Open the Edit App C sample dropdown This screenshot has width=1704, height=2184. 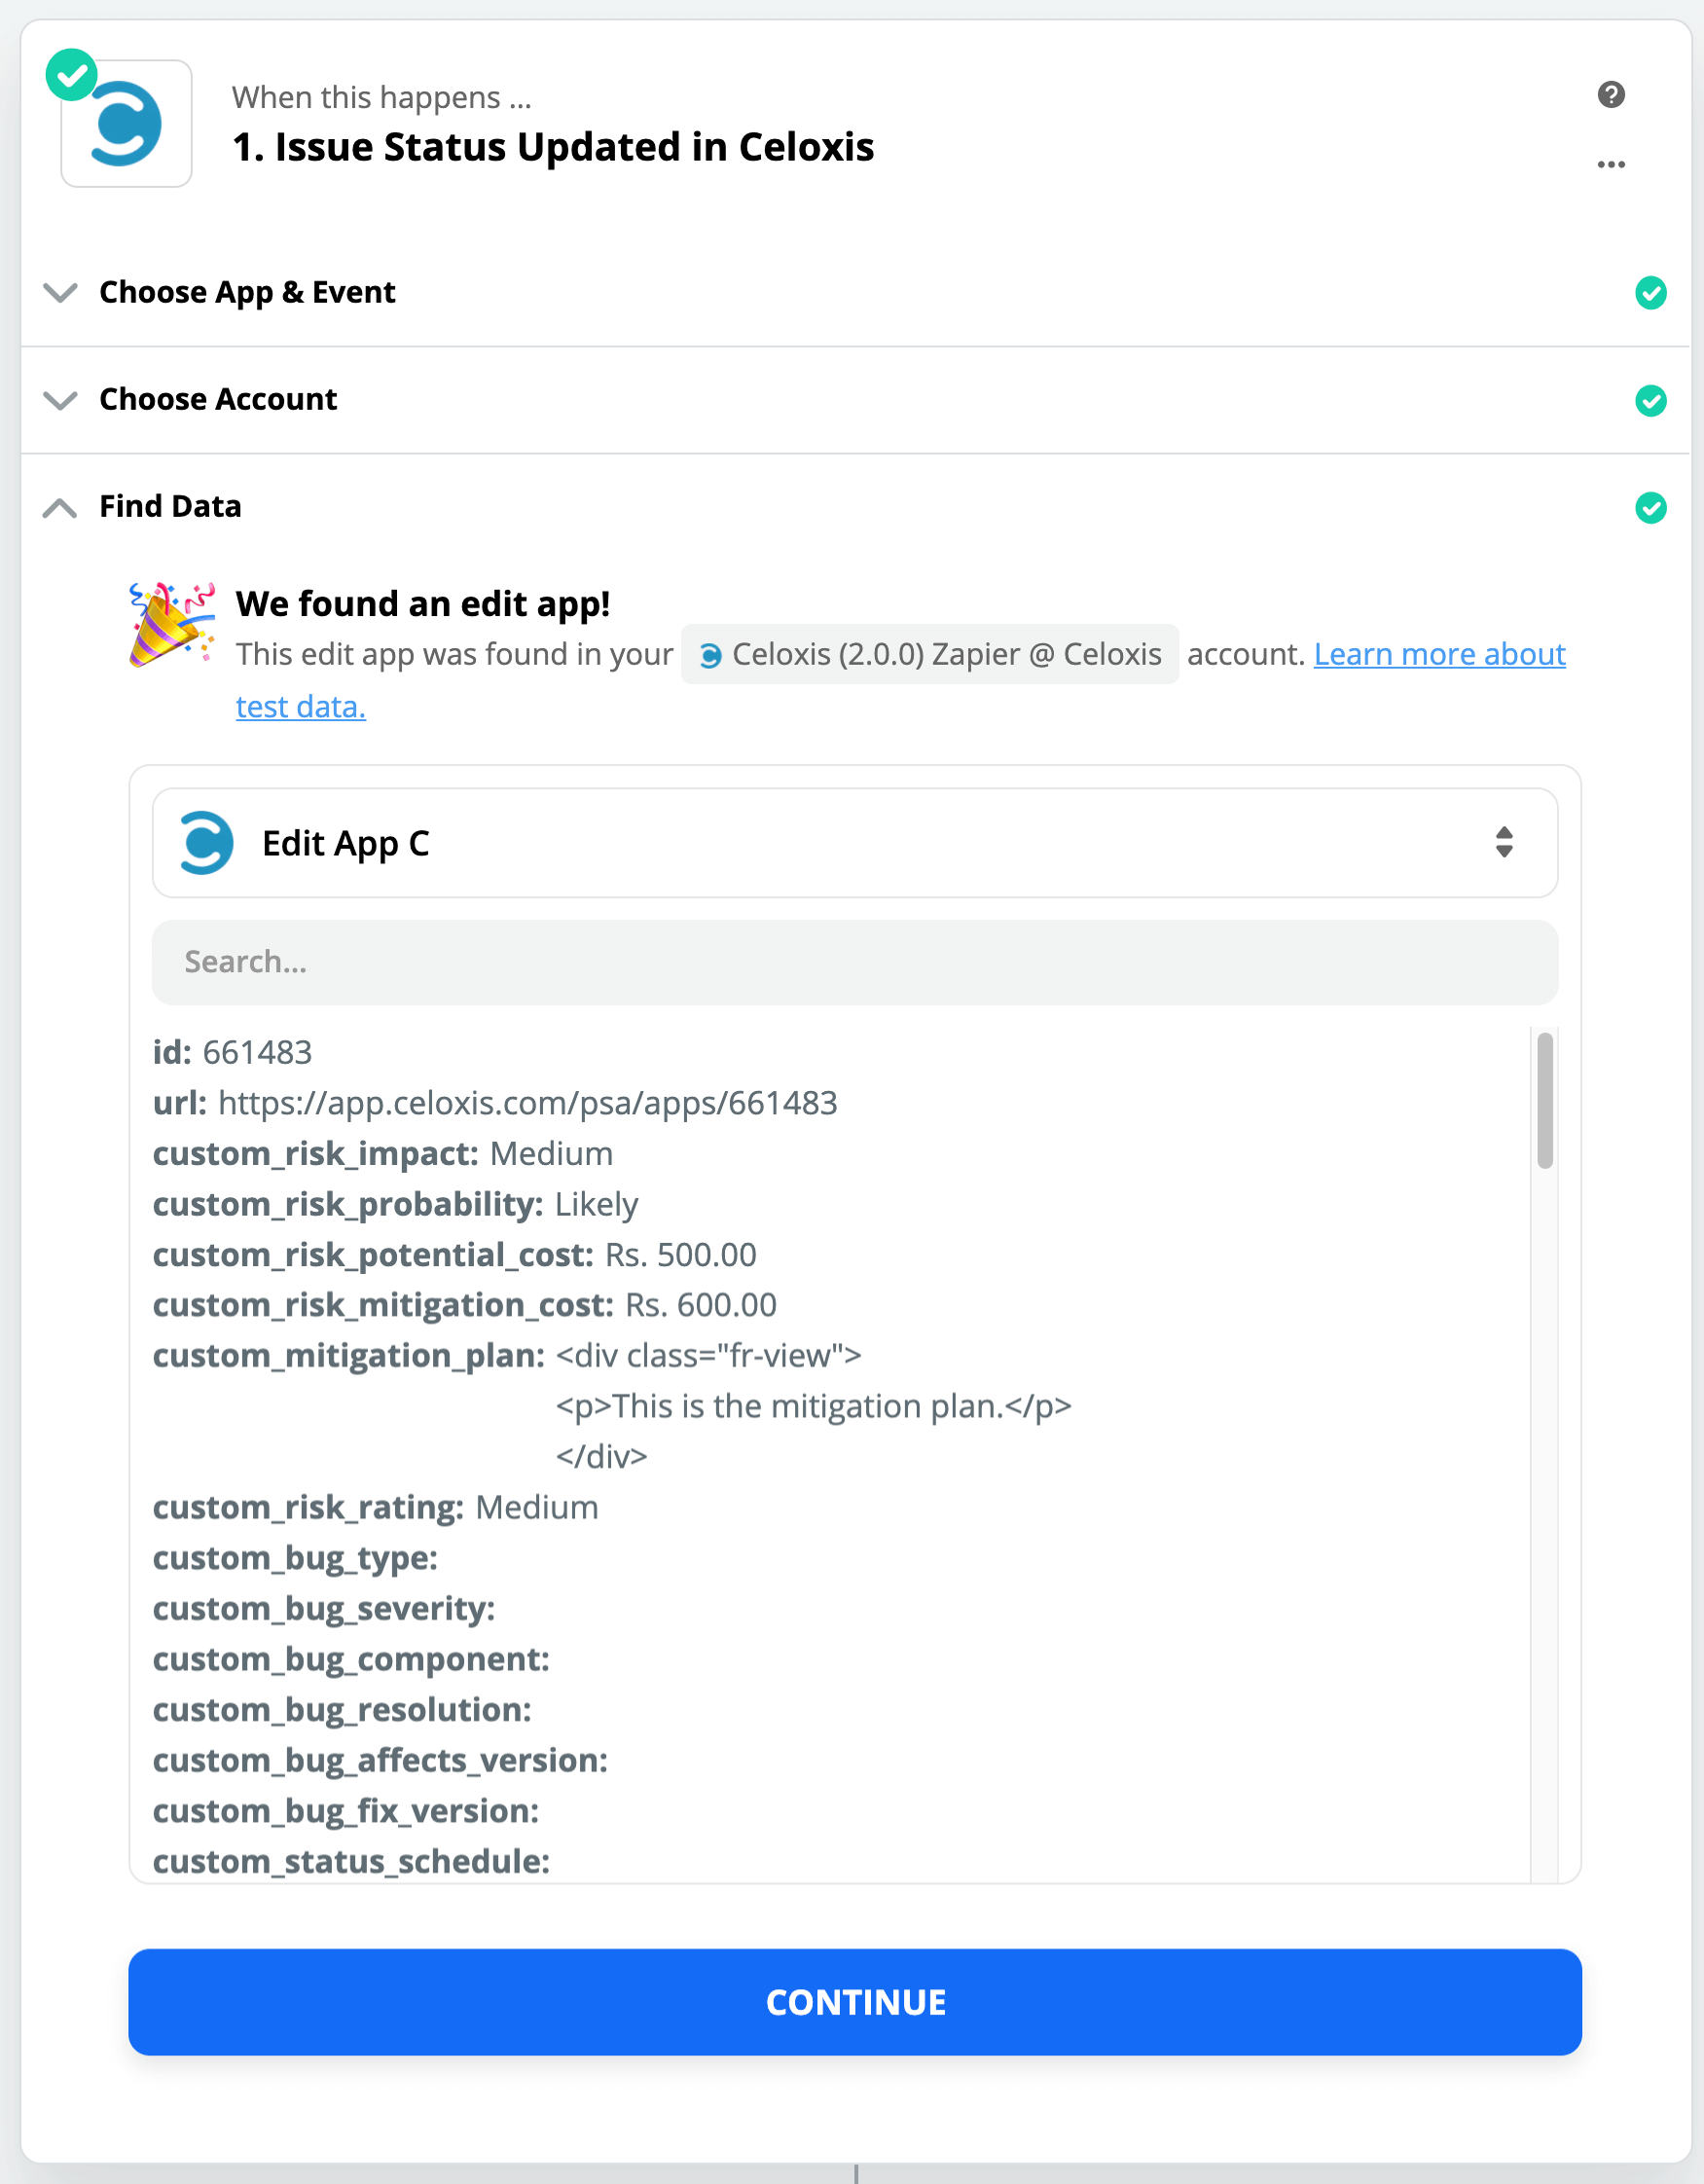[x=854, y=843]
